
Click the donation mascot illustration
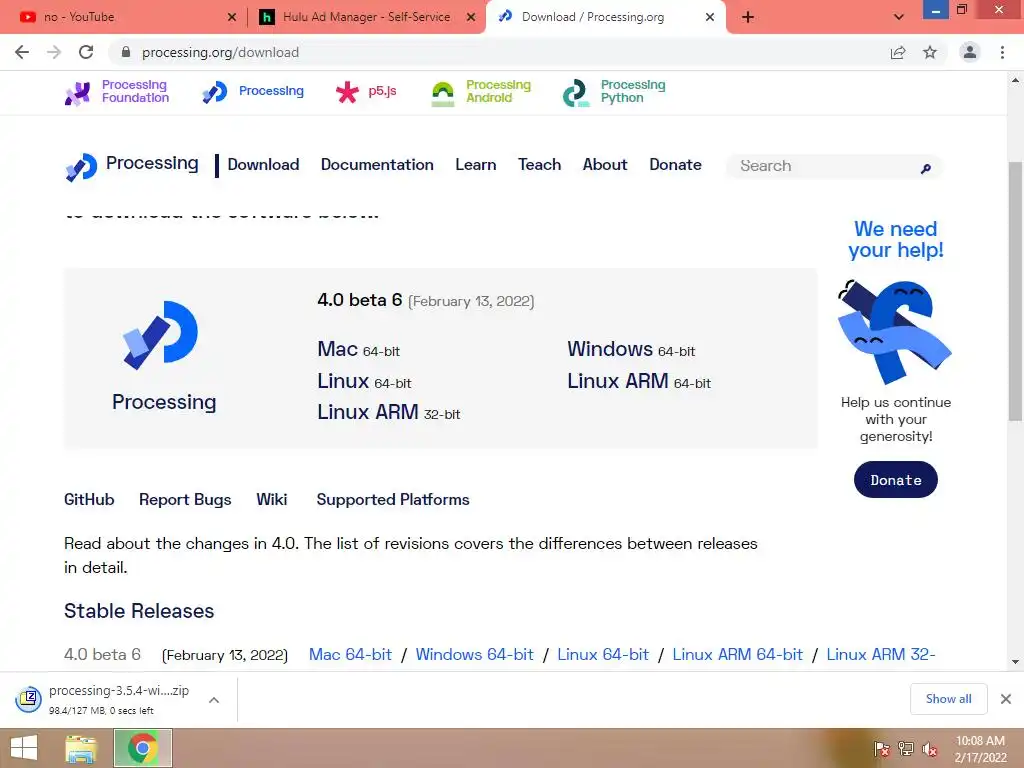pyautogui.click(x=895, y=332)
